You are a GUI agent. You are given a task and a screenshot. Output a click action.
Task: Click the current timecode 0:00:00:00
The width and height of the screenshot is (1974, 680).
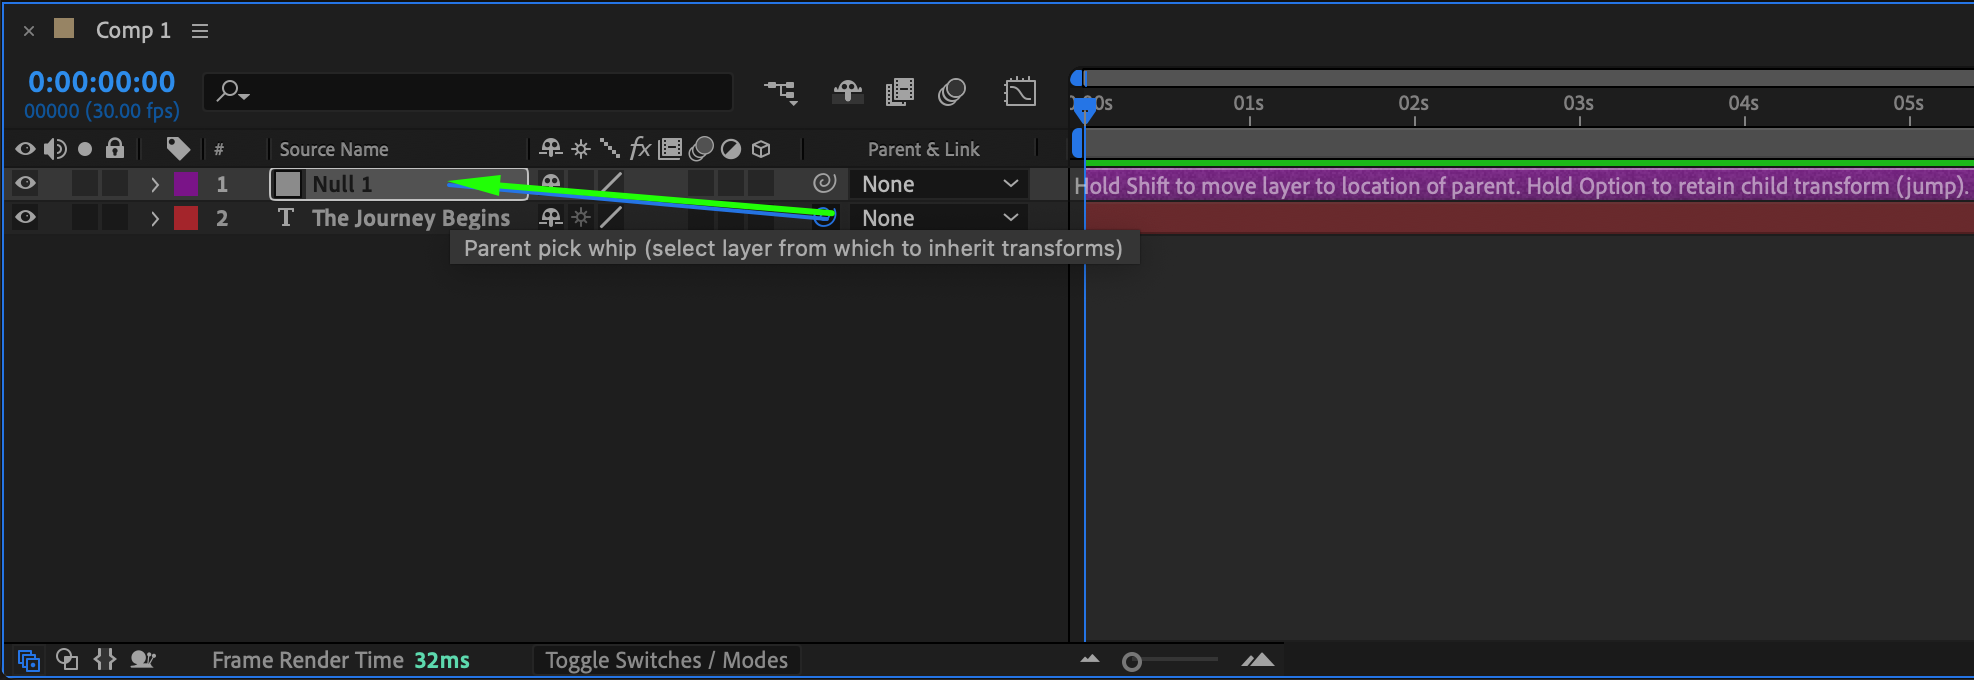101,82
